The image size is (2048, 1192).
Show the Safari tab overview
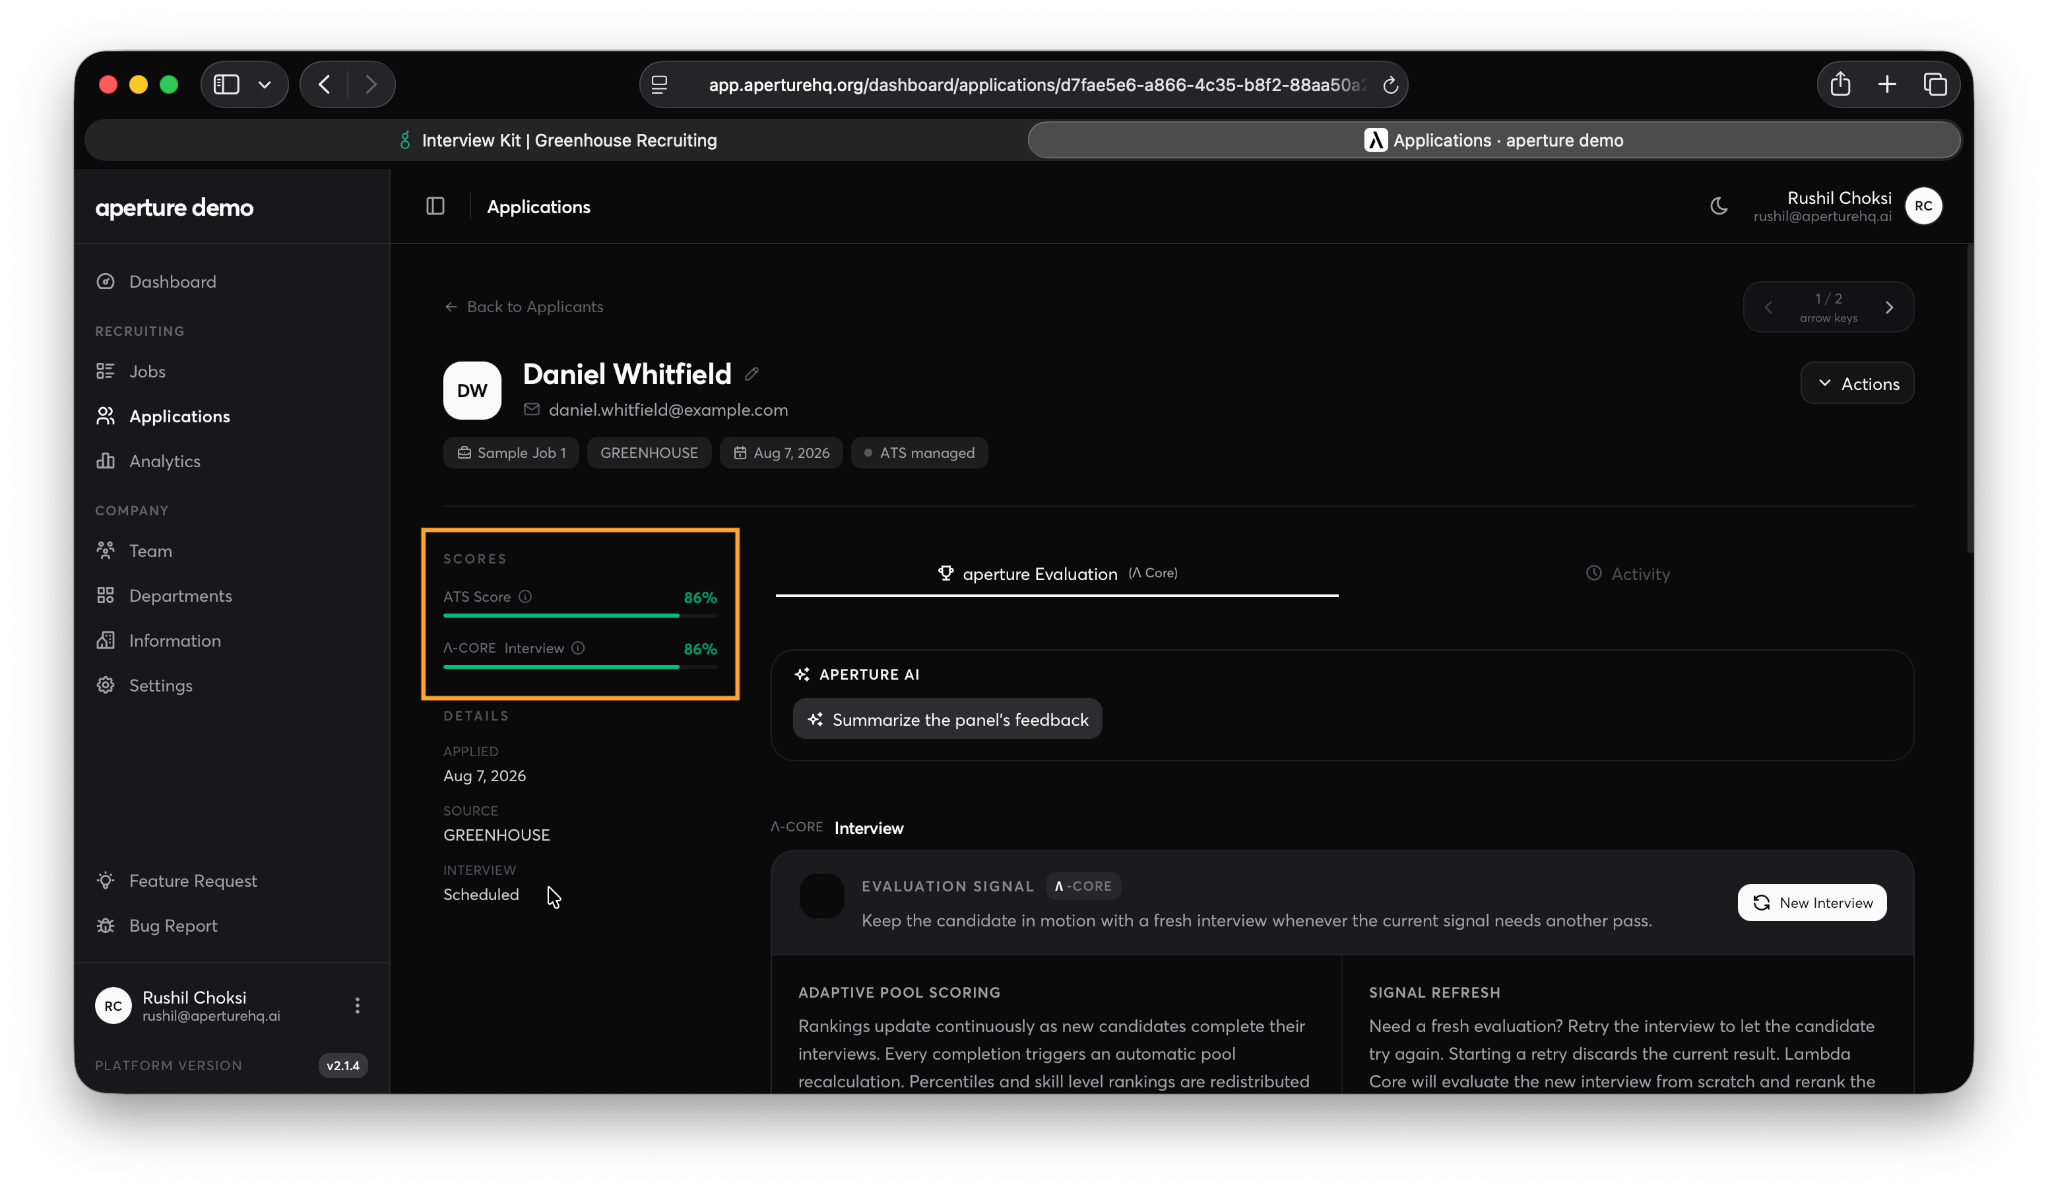(x=1935, y=84)
